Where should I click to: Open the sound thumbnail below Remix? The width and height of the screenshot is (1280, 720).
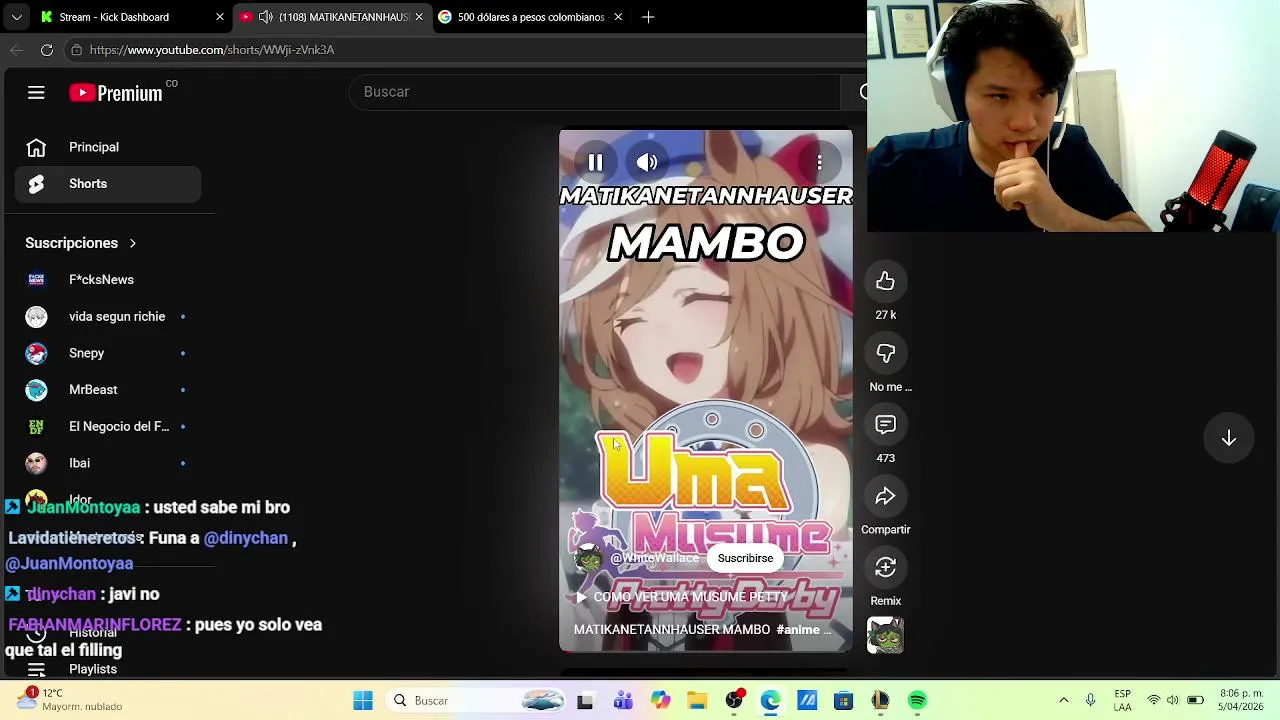pyautogui.click(x=885, y=636)
